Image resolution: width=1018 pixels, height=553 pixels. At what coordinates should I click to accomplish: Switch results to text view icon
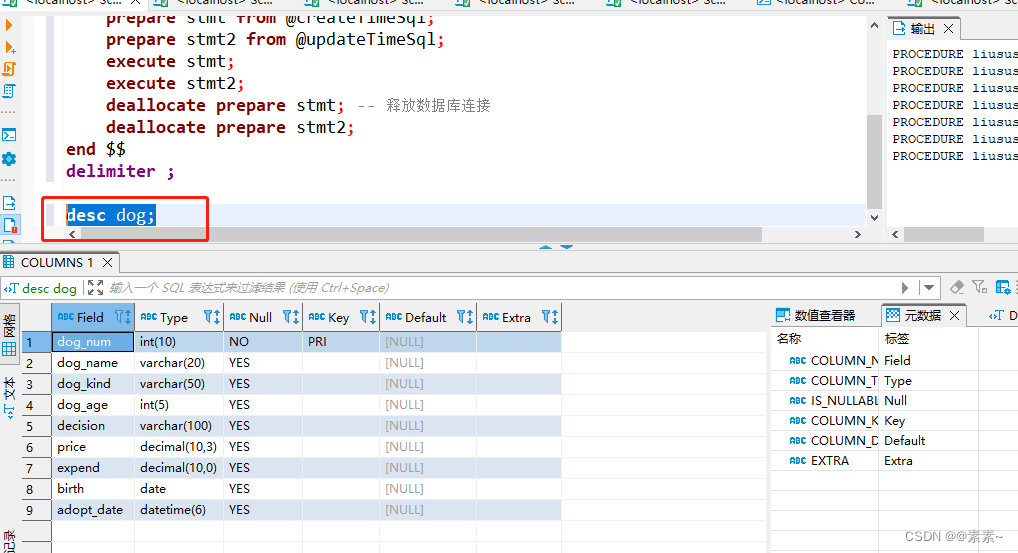pos(9,412)
